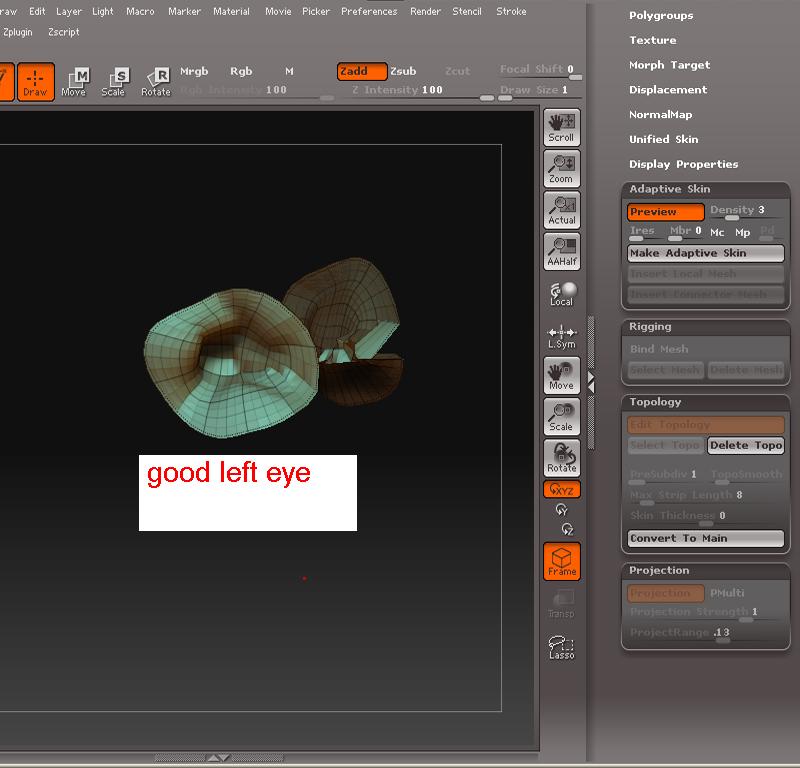The height and width of the screenshot is (768, 800).
Task: Click the Frame icon
Action: [x=561, y=561]
